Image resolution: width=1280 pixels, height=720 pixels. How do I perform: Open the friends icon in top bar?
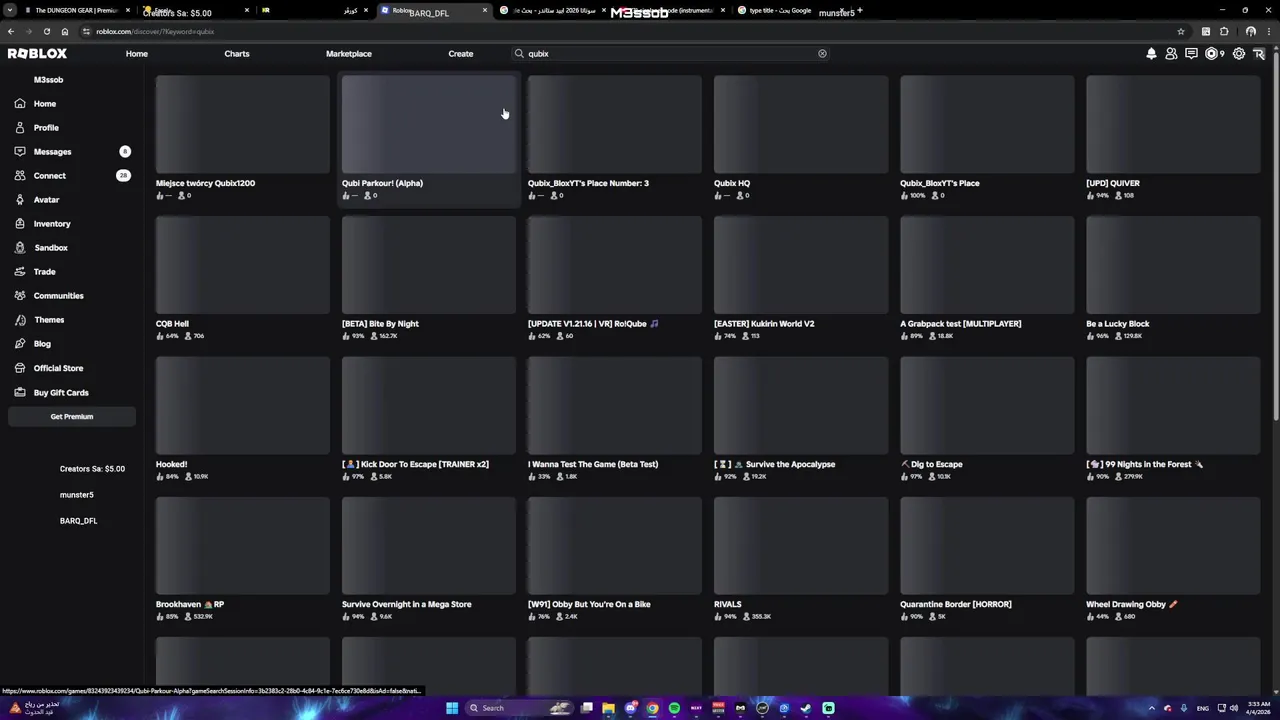pyautogui.click(x=1171, y=54)
